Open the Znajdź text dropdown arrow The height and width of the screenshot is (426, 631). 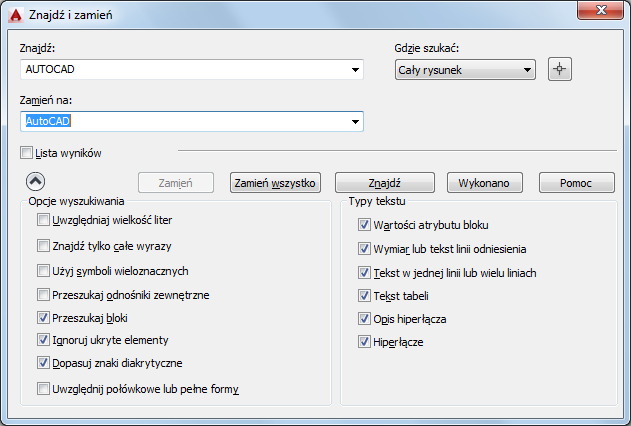(x=355, y=70)
